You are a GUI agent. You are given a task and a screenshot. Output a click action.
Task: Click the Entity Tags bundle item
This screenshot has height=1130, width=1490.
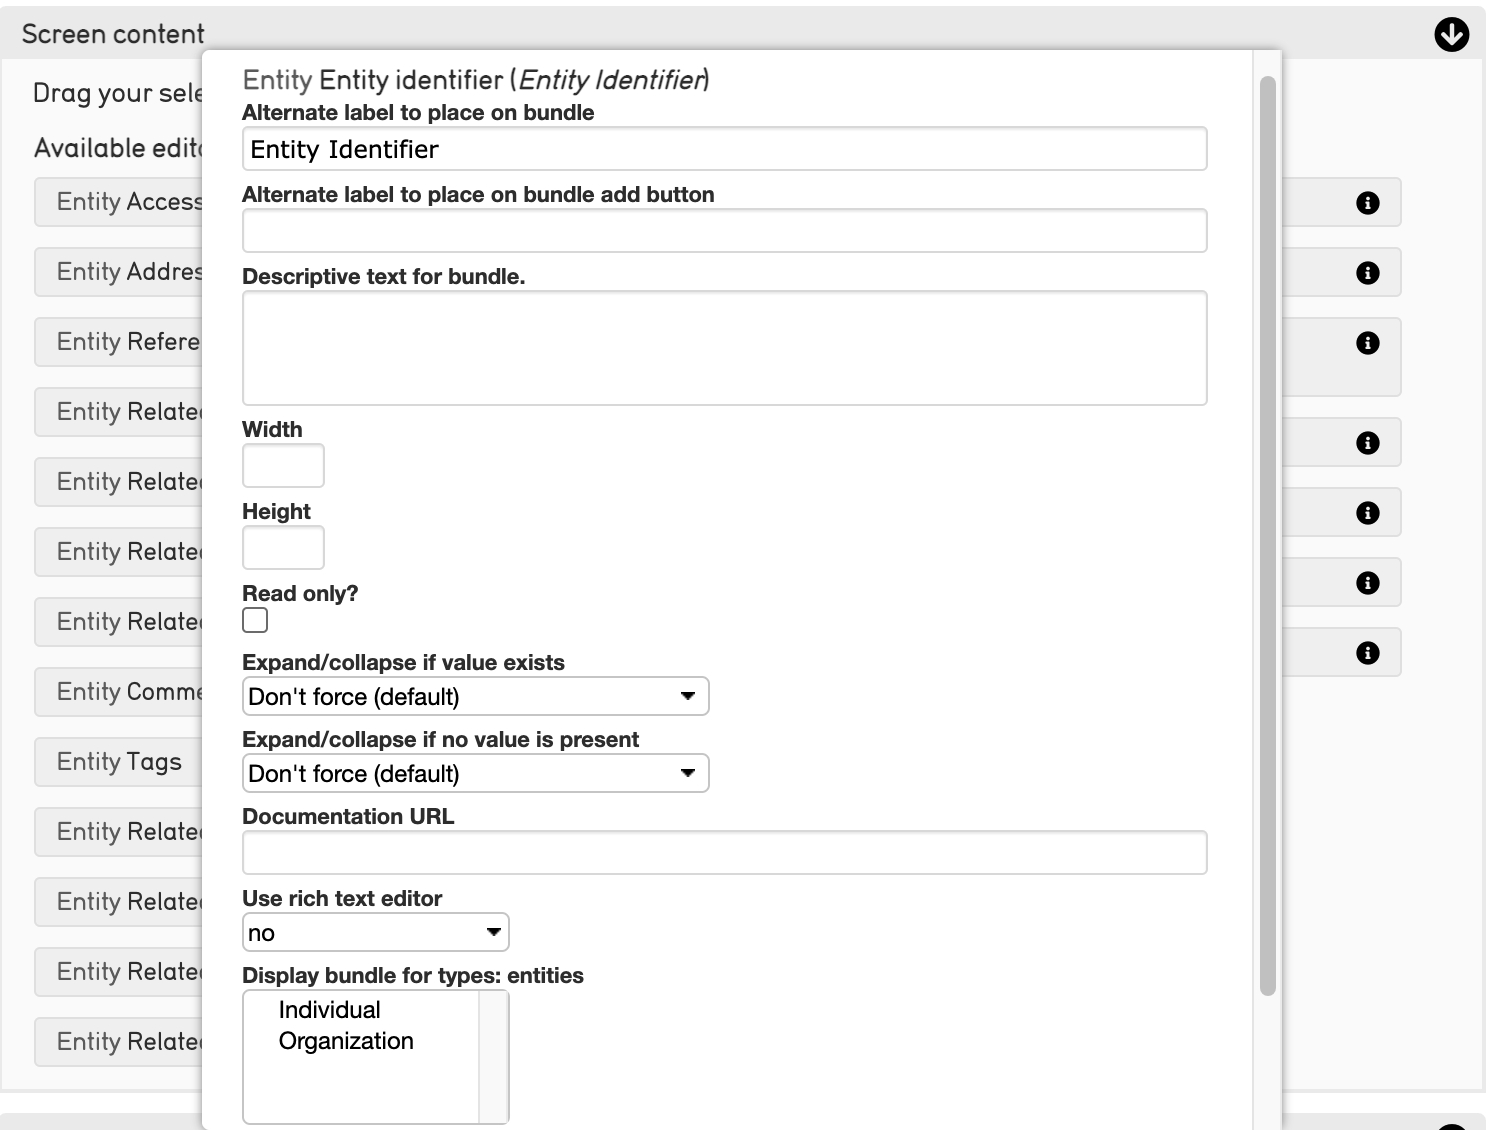[119, 762]
